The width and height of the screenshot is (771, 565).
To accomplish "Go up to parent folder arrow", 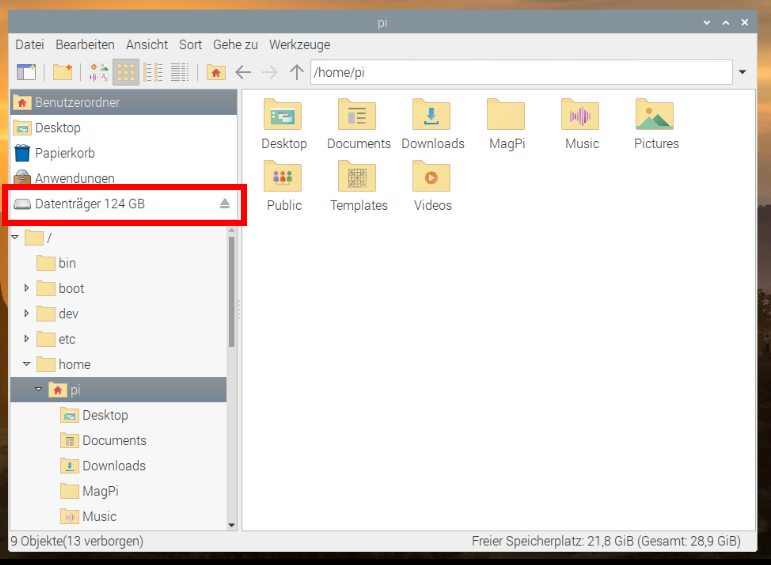I will click(x=297, y=72).
